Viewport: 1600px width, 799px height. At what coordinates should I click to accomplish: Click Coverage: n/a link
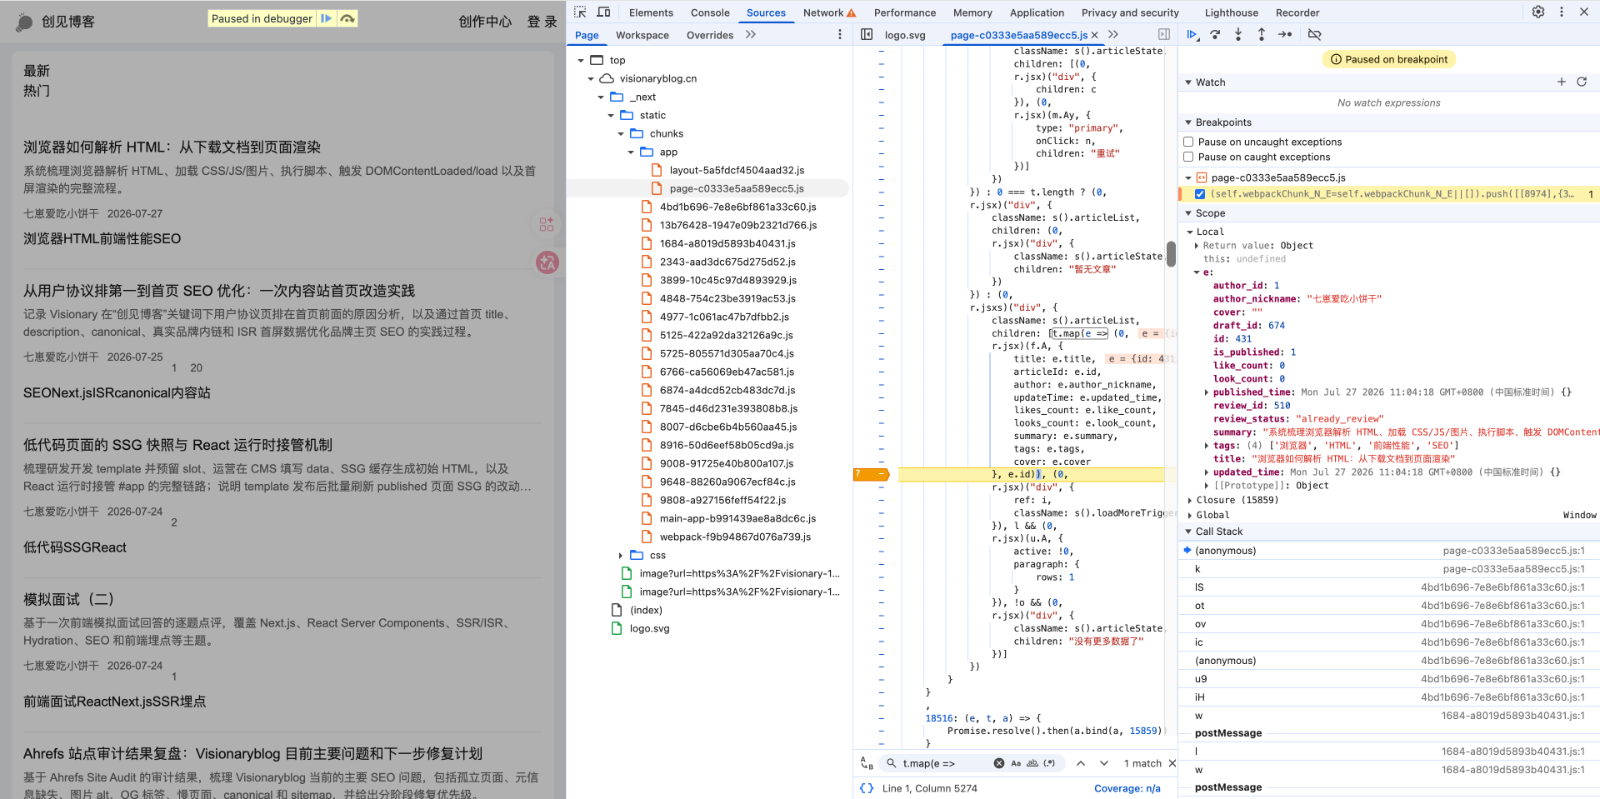pyautogui.click(x=1127, y=788)
